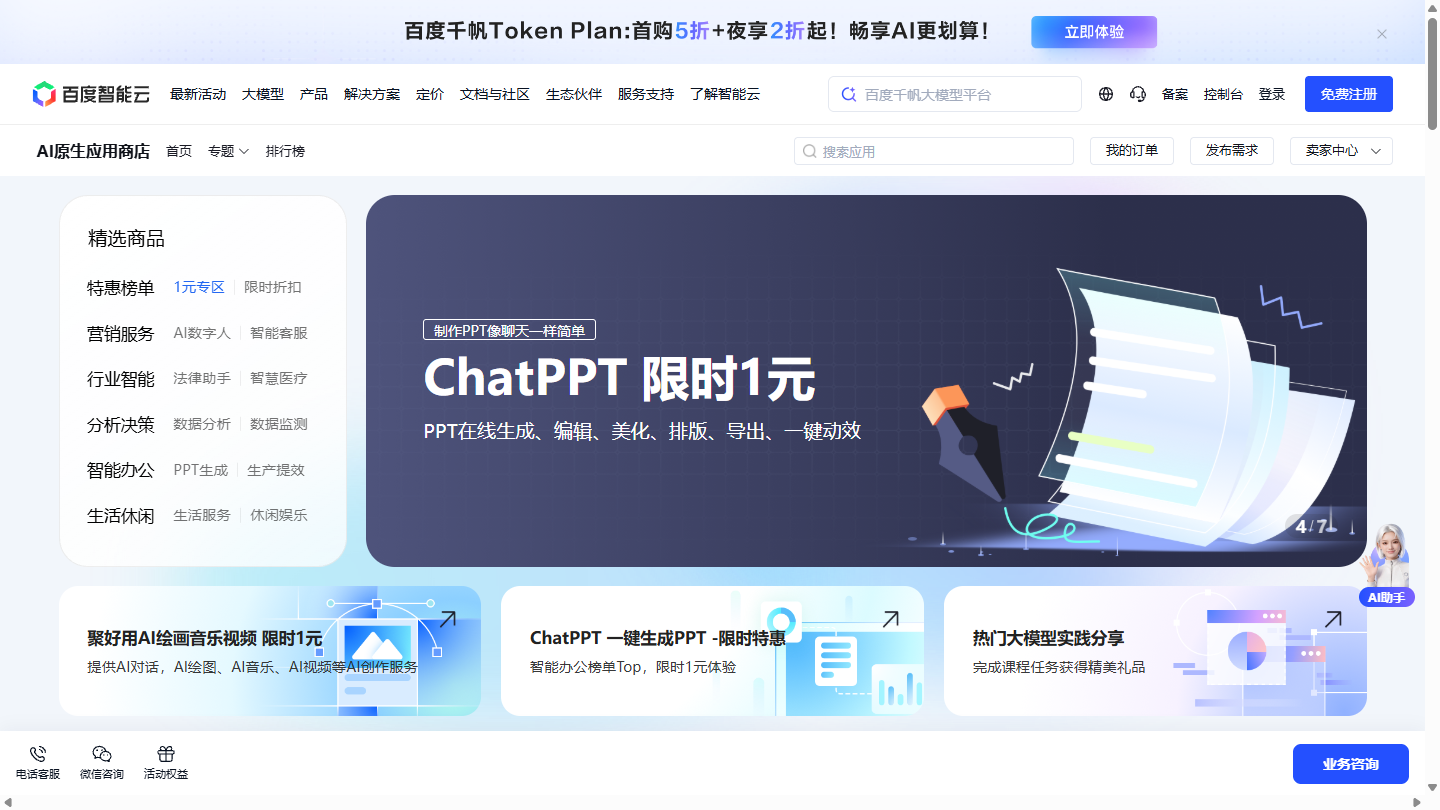Open the 文档与社区 menu
This screenshot has height=810, width=1440.
click(495, 94)
